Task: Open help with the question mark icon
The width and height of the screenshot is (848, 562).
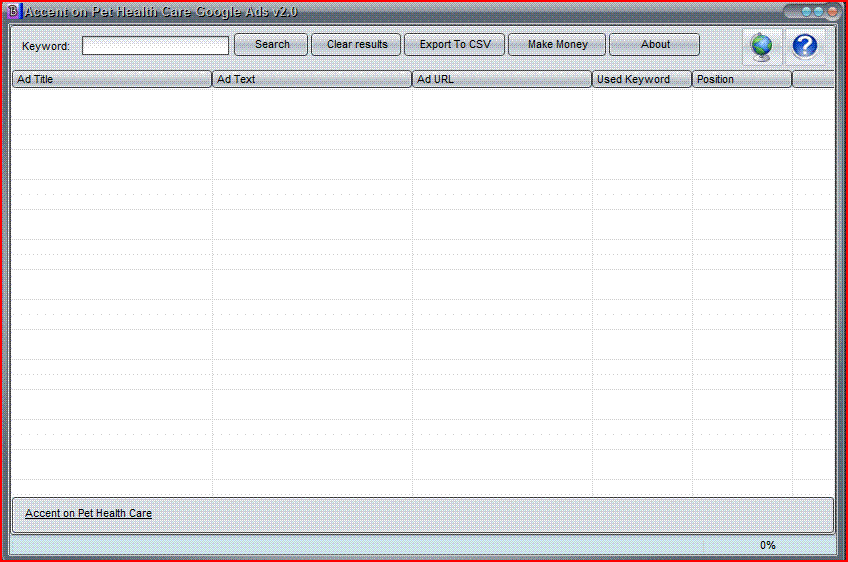Action: pyautogui.click(x=805, y=47)
